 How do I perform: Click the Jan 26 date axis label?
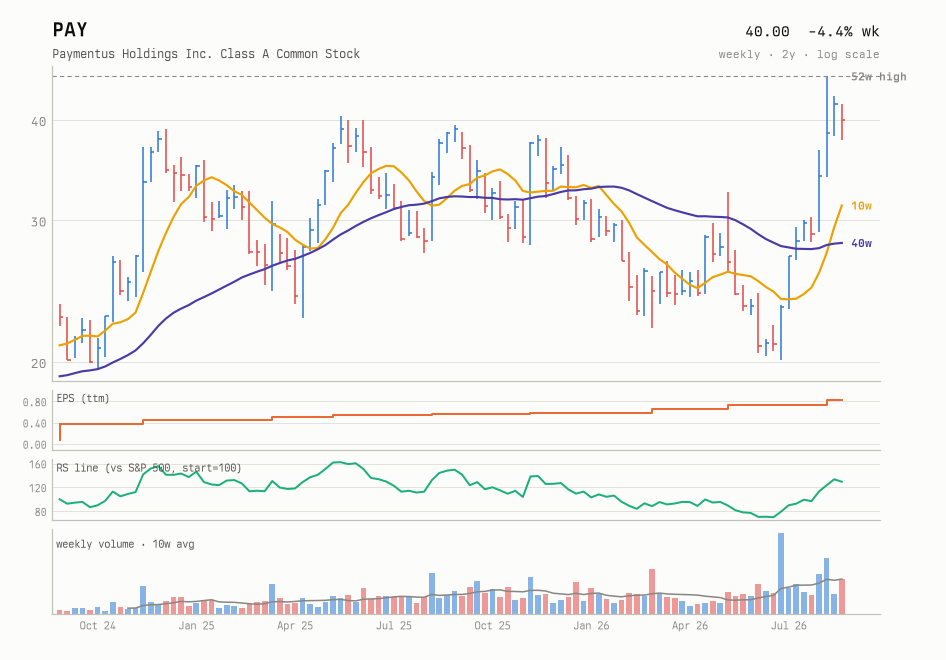point(591,626)
